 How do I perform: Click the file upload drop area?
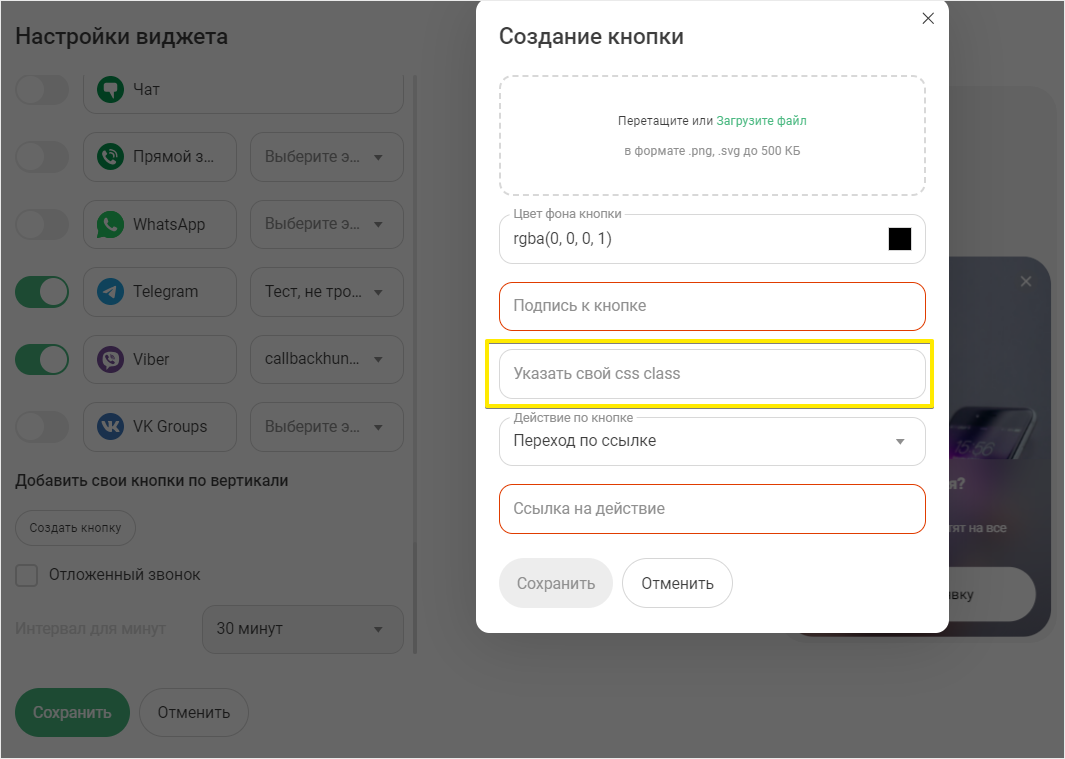(712, 135)
